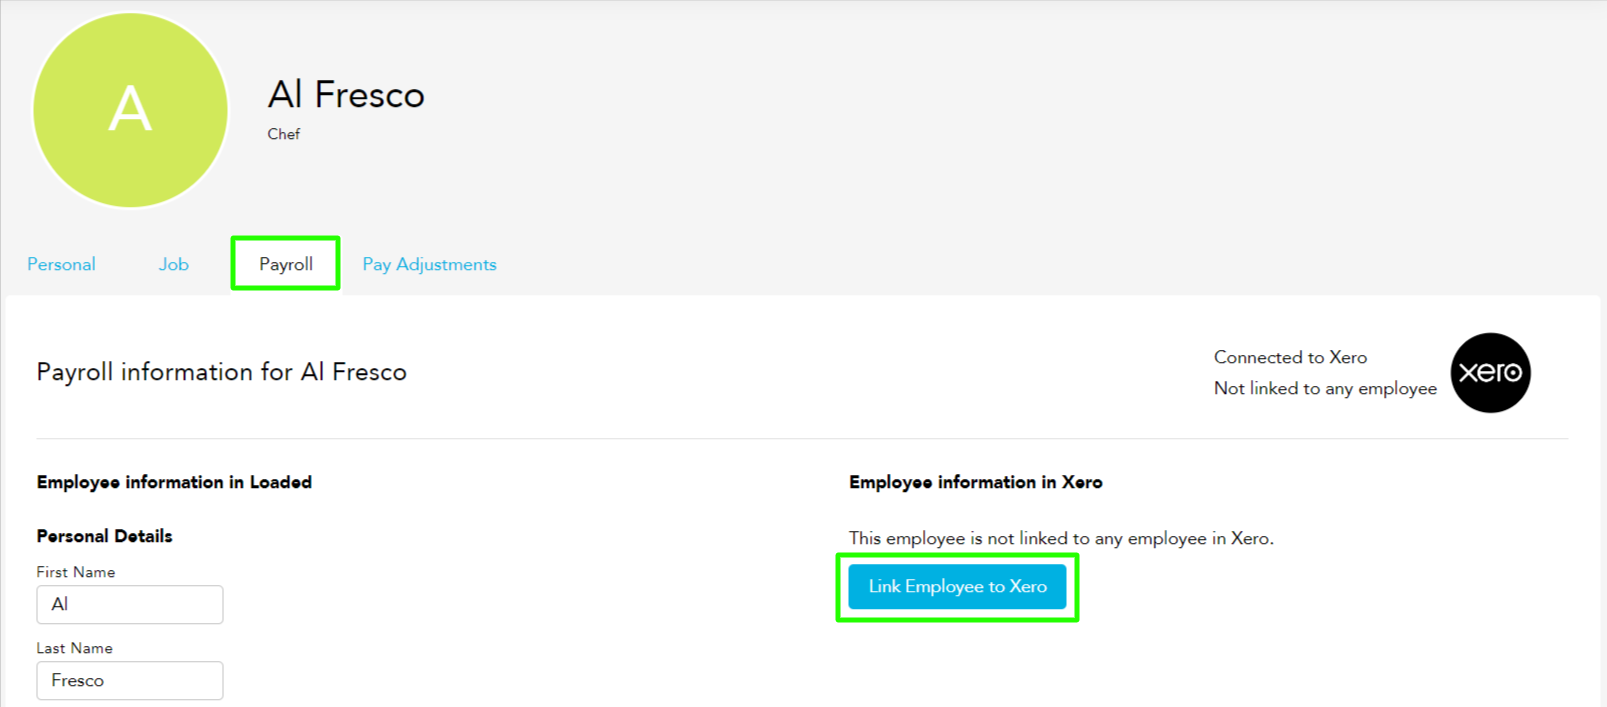Viewport: 1607px width, 707px height.
Task: Click Link Employee to Xero button
Action: pyautogui.click(x=957, y=587)
